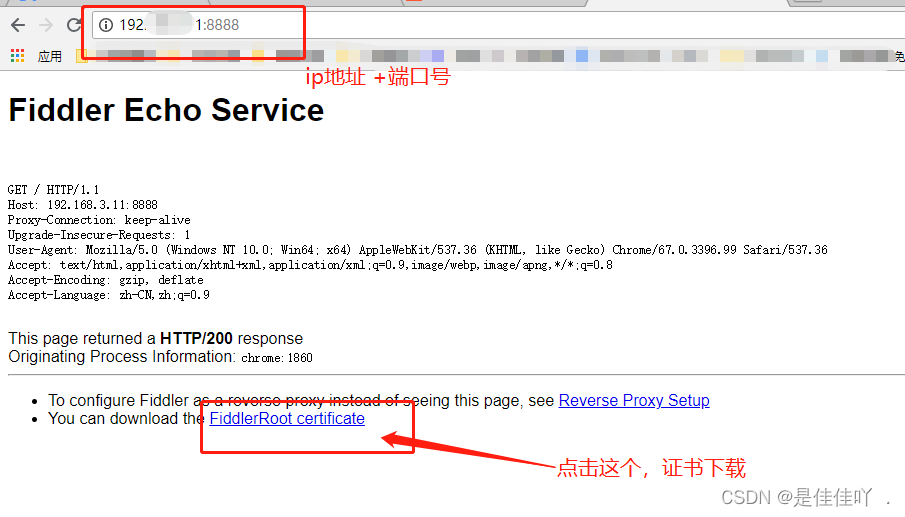Reload the page with the refresh icon

74,25
